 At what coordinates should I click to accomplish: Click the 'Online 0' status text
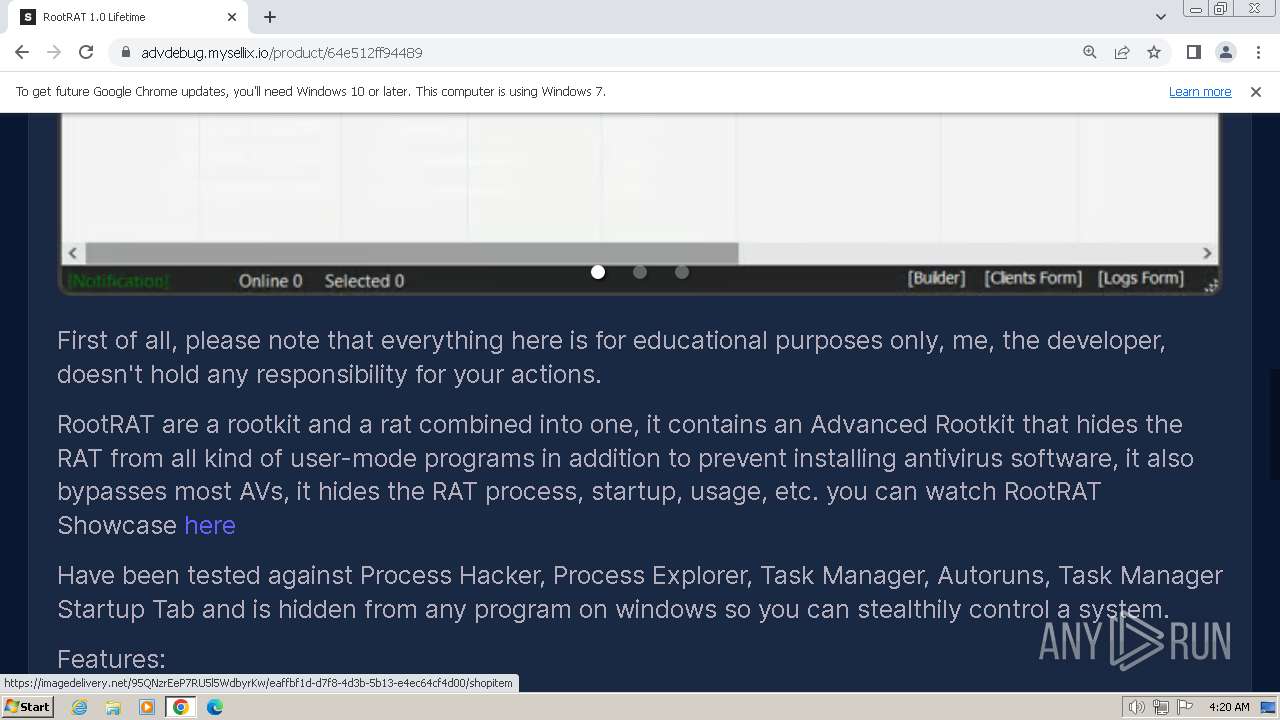click(x=270, y=281)
